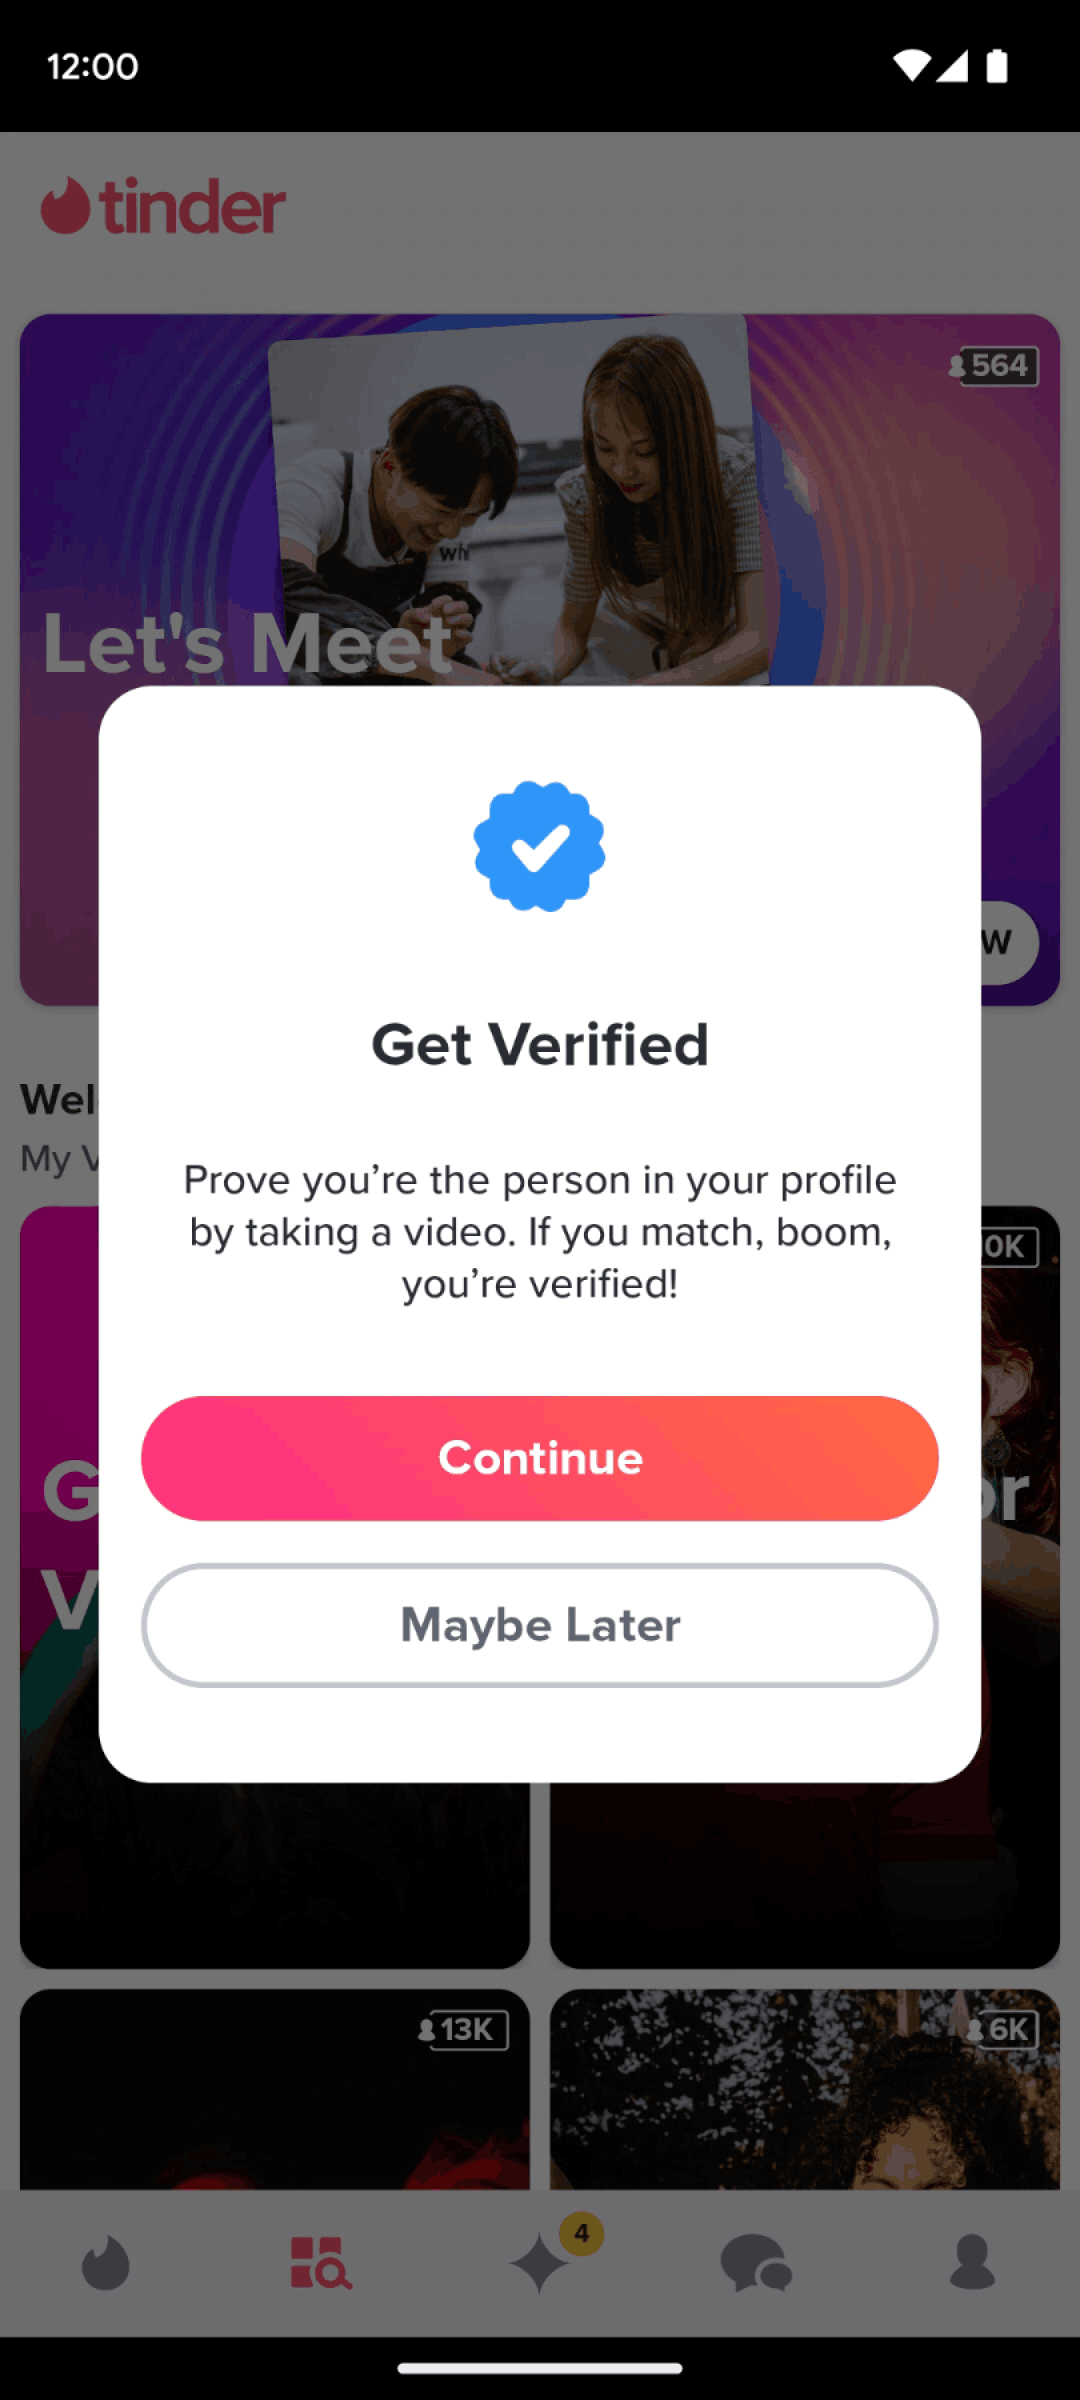Select the 6K members explore card
This screenshot has width=1080, height=2400.
[805, 2089]
